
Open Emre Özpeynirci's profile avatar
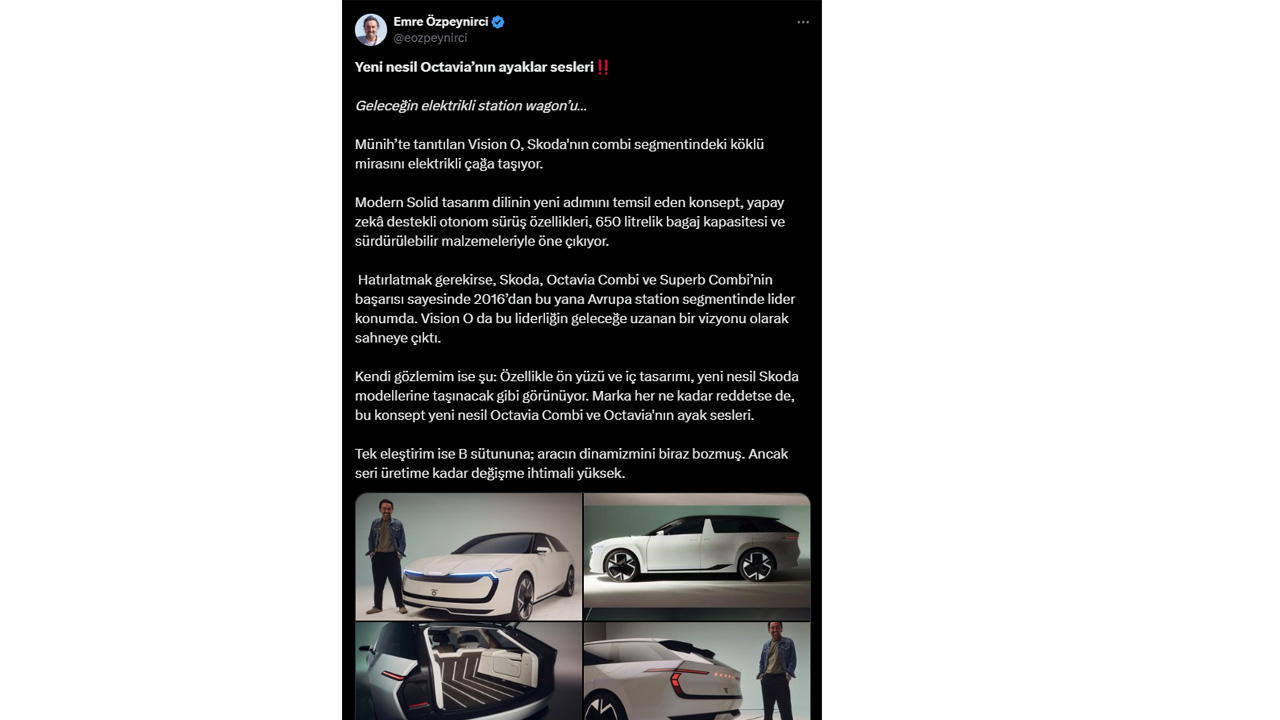point(371,30)
